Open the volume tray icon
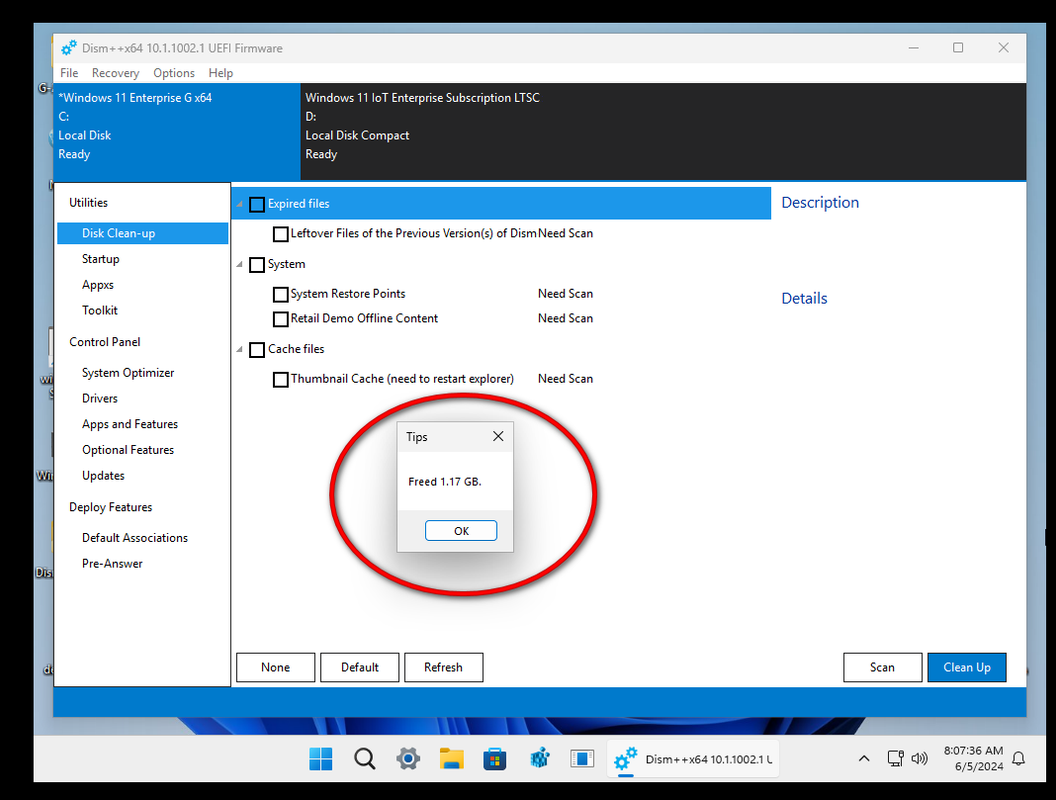Screen dimensions: 1056x800 tap(919, 759)
